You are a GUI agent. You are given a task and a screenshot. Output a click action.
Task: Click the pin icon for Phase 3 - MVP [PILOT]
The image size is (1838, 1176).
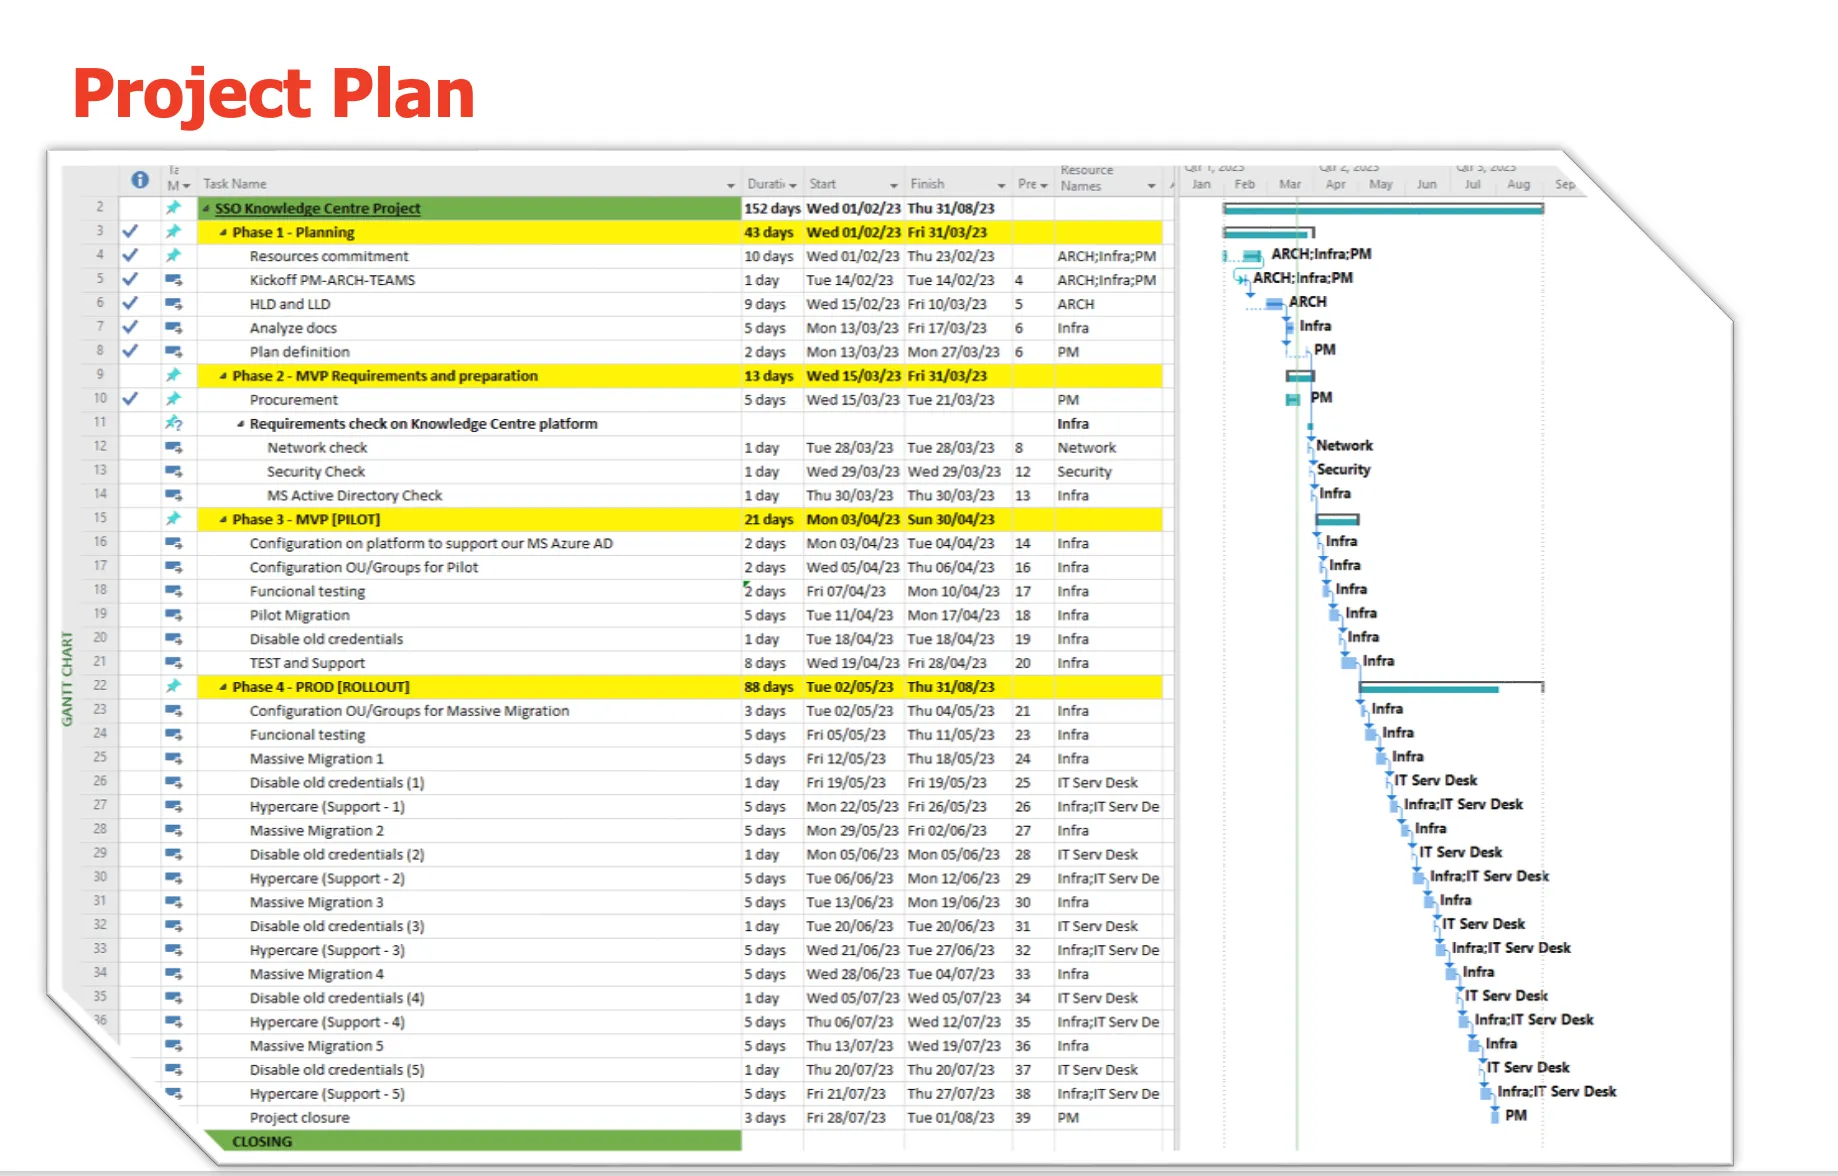tap(175, 519)
